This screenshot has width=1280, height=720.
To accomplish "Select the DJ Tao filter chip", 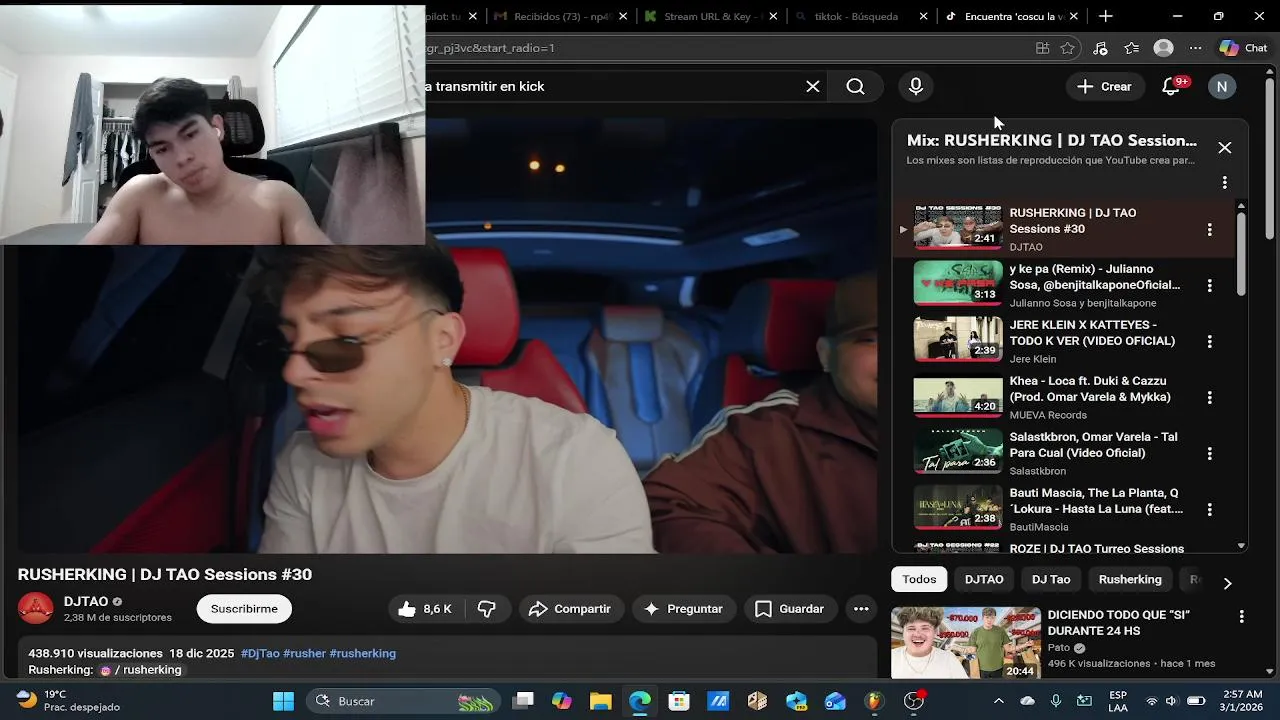I will pyautogui.click(x=1051, y=580).
